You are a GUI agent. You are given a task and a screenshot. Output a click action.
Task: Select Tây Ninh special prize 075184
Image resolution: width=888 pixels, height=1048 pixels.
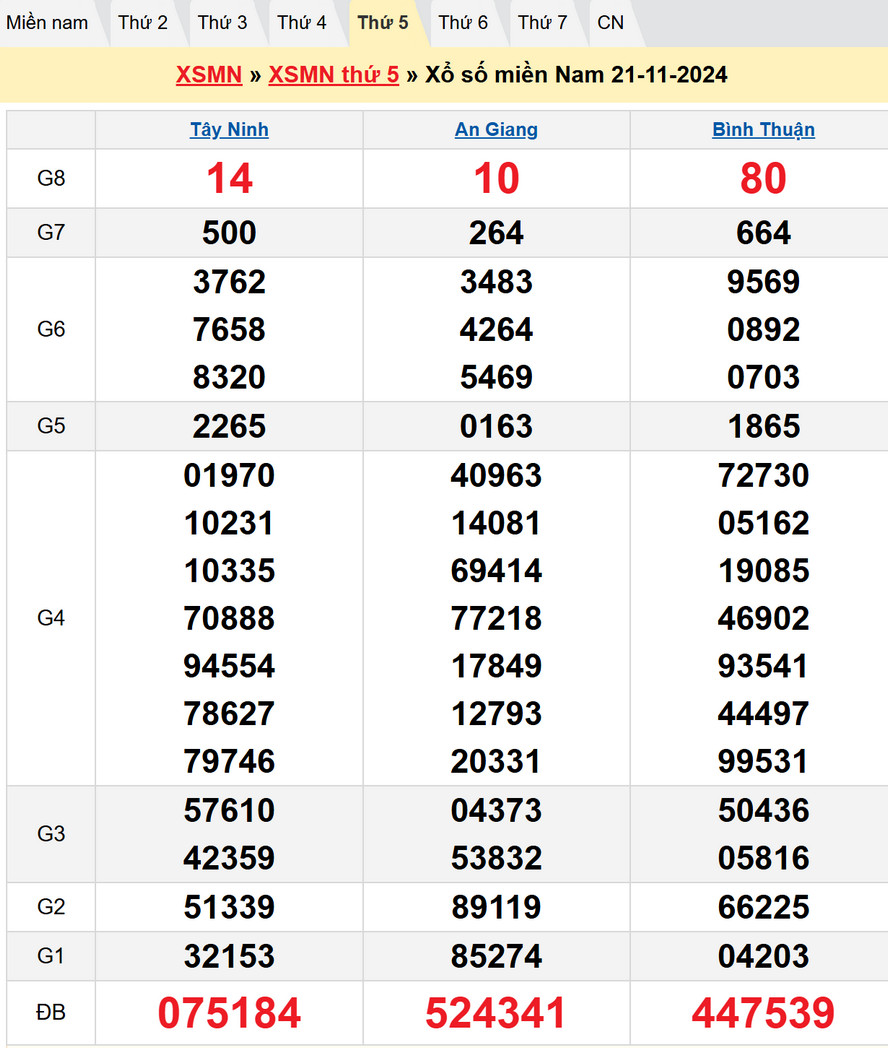tap(229, 1013)
